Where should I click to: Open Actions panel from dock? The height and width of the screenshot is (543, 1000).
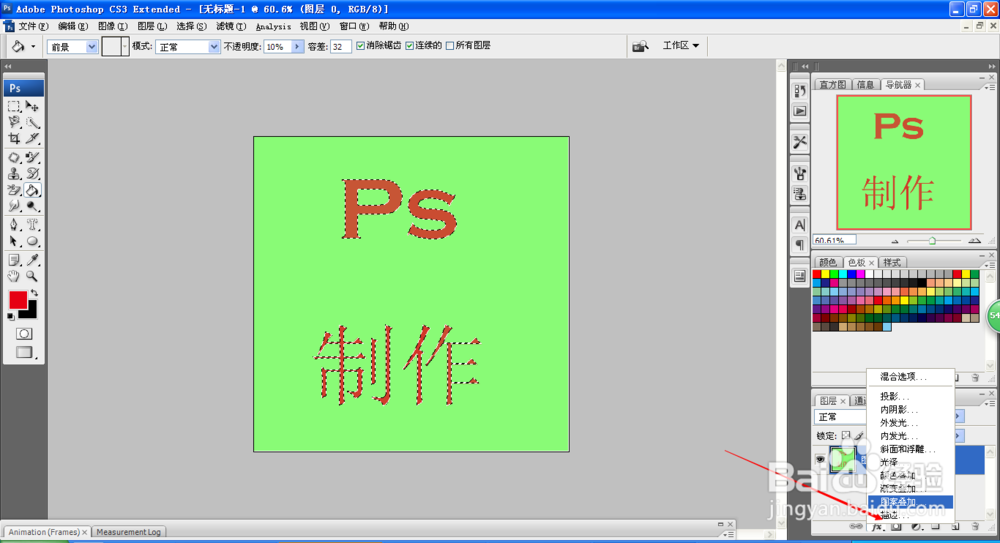800,111
